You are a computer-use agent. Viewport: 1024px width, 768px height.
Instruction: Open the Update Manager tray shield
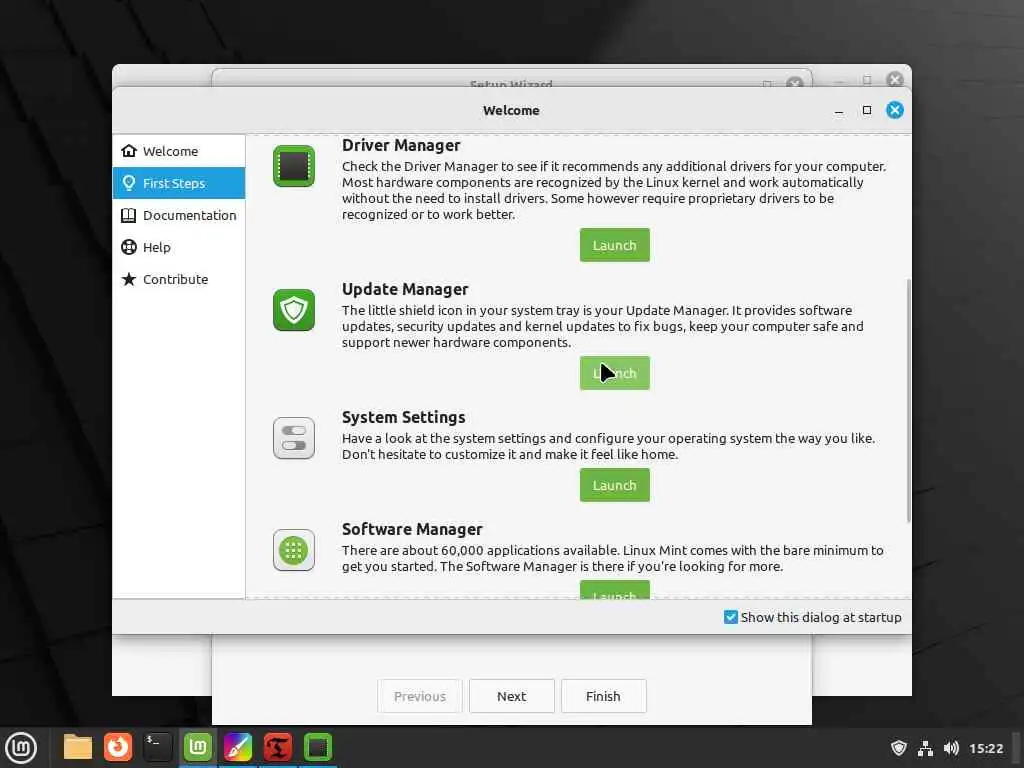pos(899,748)
